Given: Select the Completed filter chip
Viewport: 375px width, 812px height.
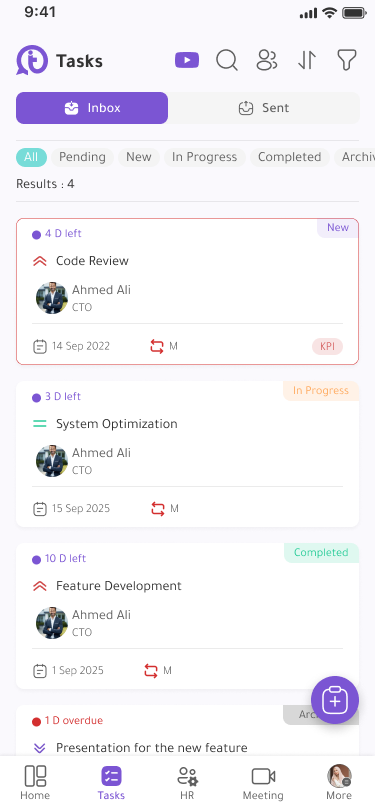Looking at the screenshot, I should 290,157.
